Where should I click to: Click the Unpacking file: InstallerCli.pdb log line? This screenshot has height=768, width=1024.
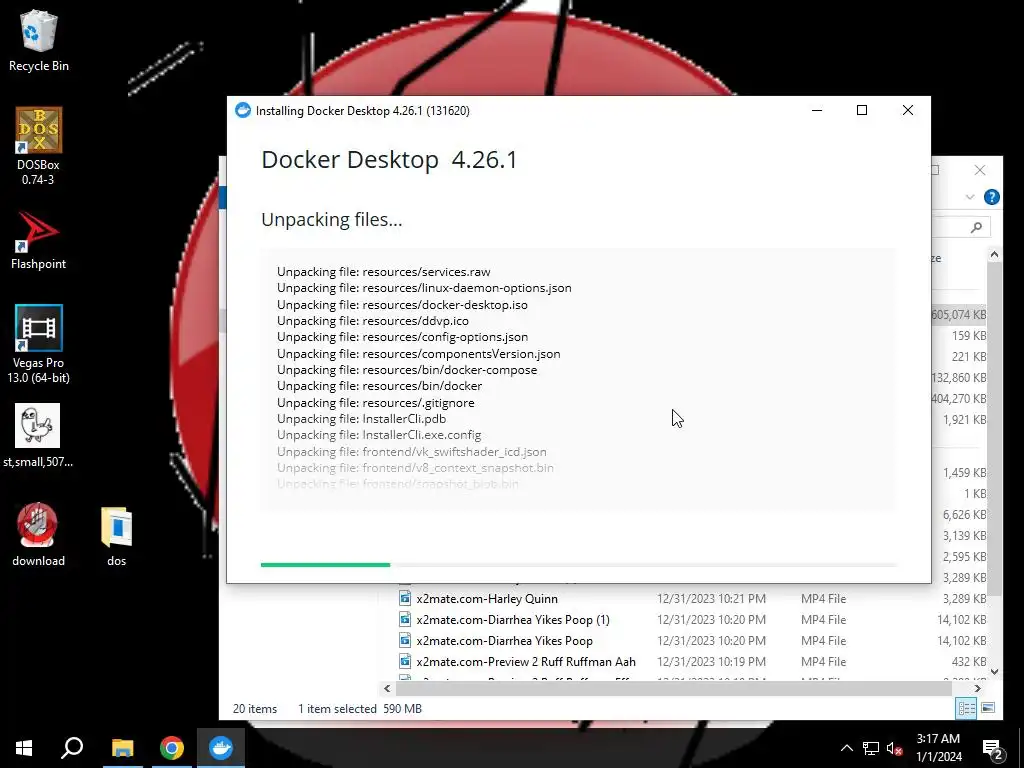(361, 419)
